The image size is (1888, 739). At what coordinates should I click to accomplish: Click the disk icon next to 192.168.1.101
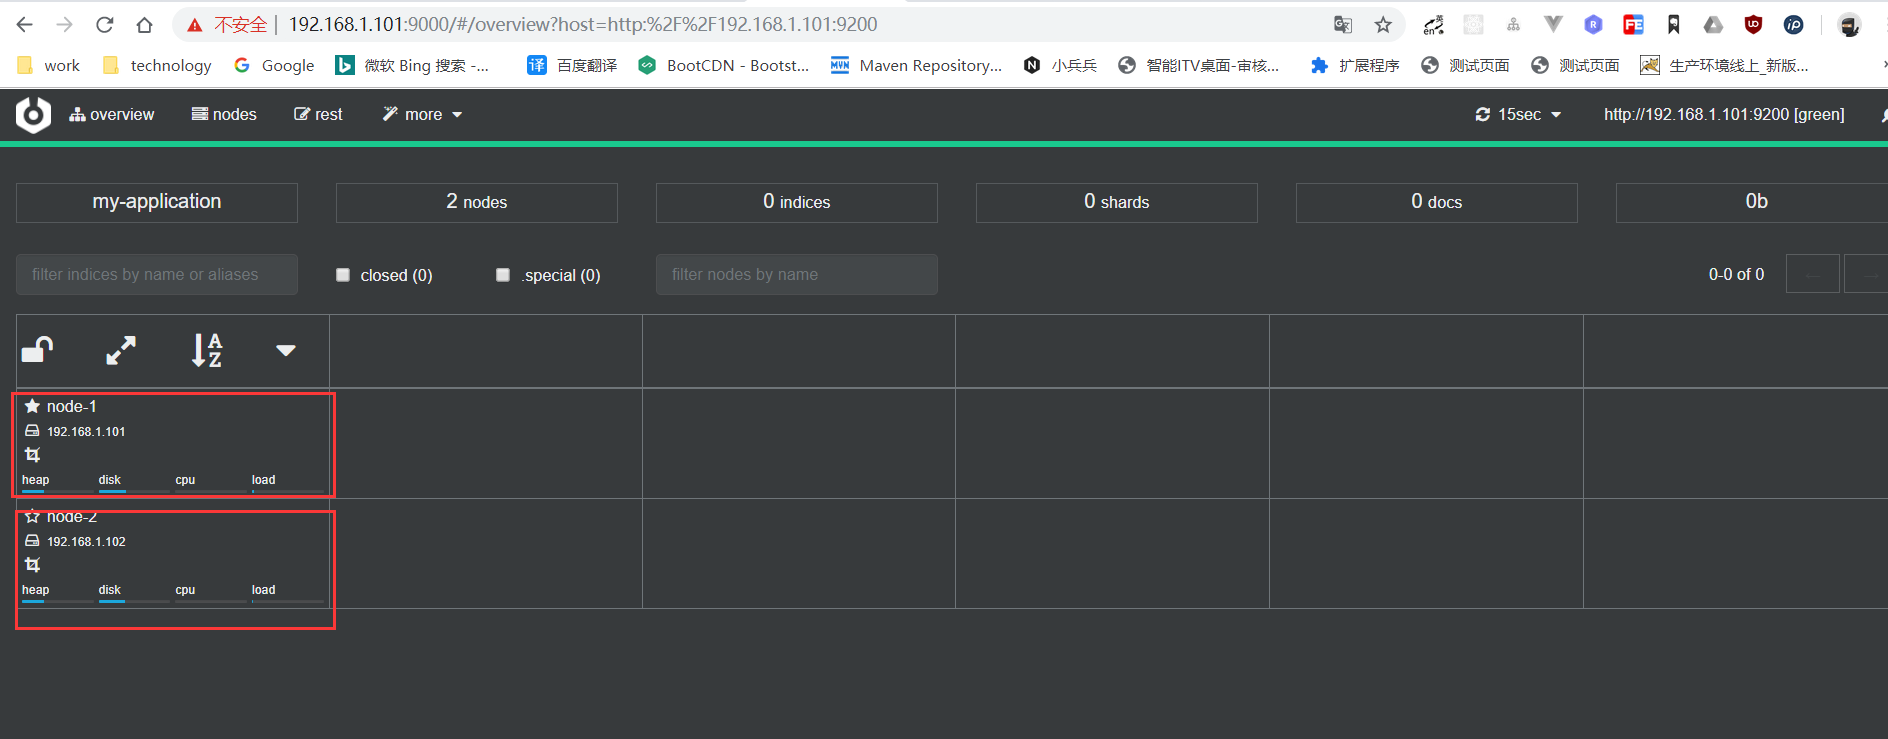tap(32, 431)
